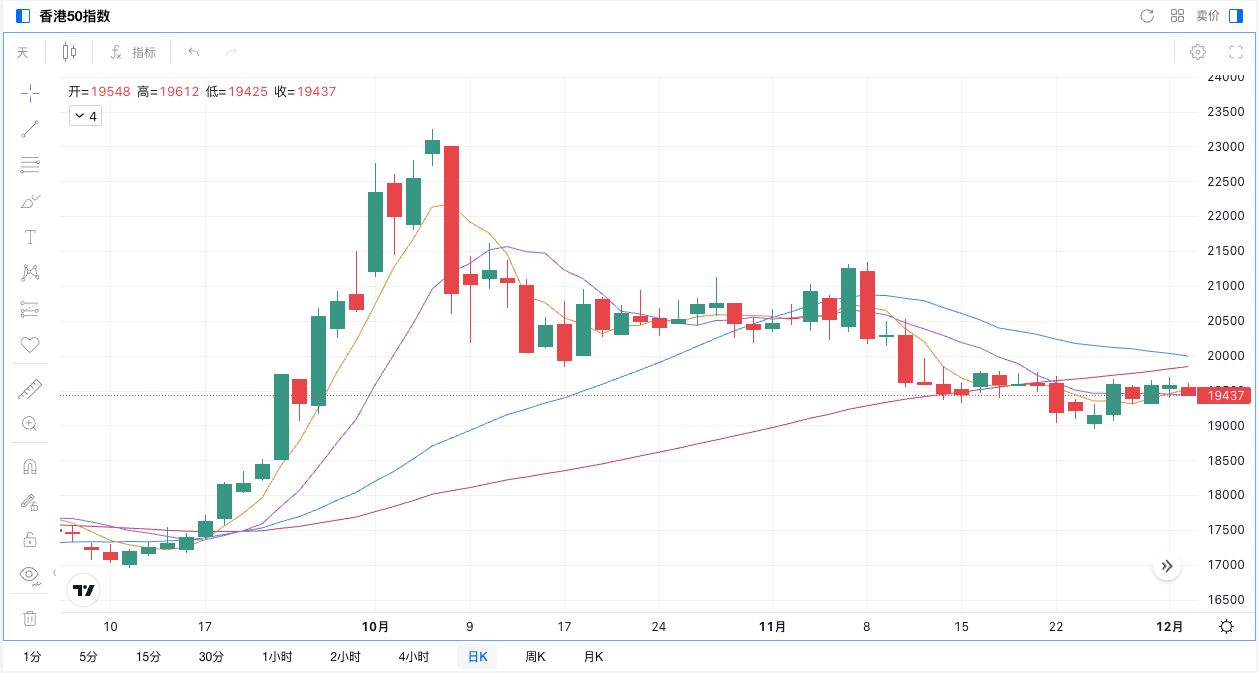Select the trend line drawing tool
The height and width of the screenshot is (673, 1259).
tap(30, 129)
